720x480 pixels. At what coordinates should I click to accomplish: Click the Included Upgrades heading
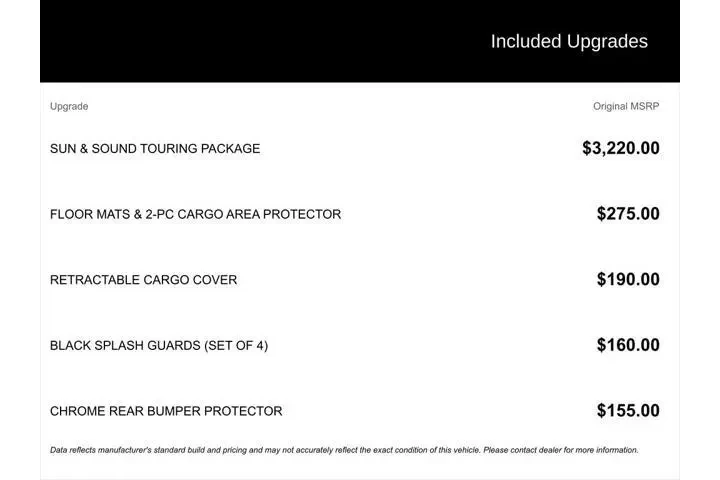point(569,42)
